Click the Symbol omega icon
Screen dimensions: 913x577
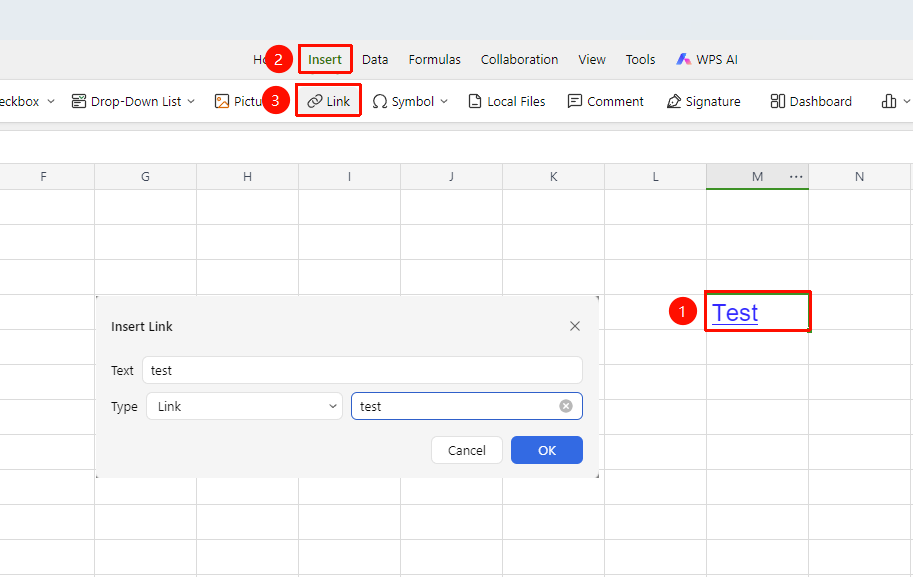[380, 101]
